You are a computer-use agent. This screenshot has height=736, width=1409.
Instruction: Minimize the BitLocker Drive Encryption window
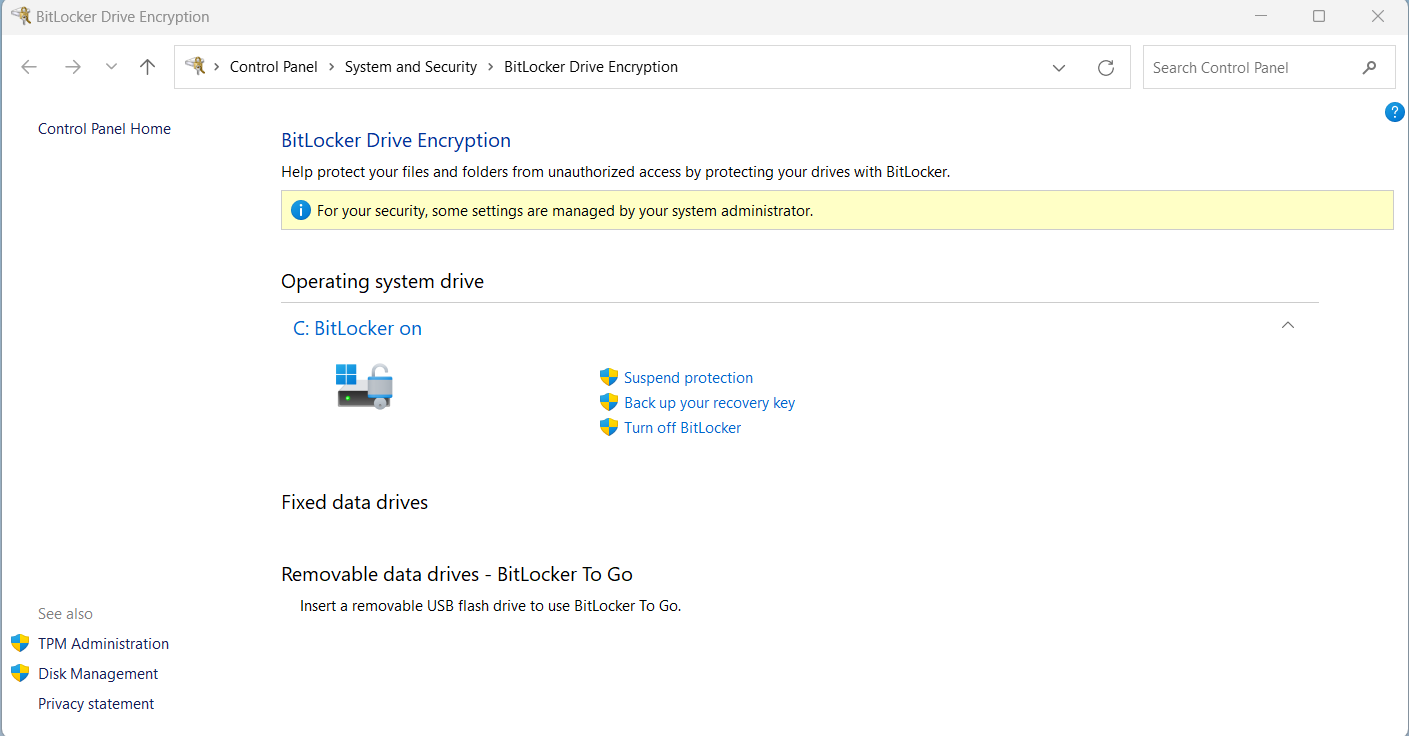point(1260,16)
